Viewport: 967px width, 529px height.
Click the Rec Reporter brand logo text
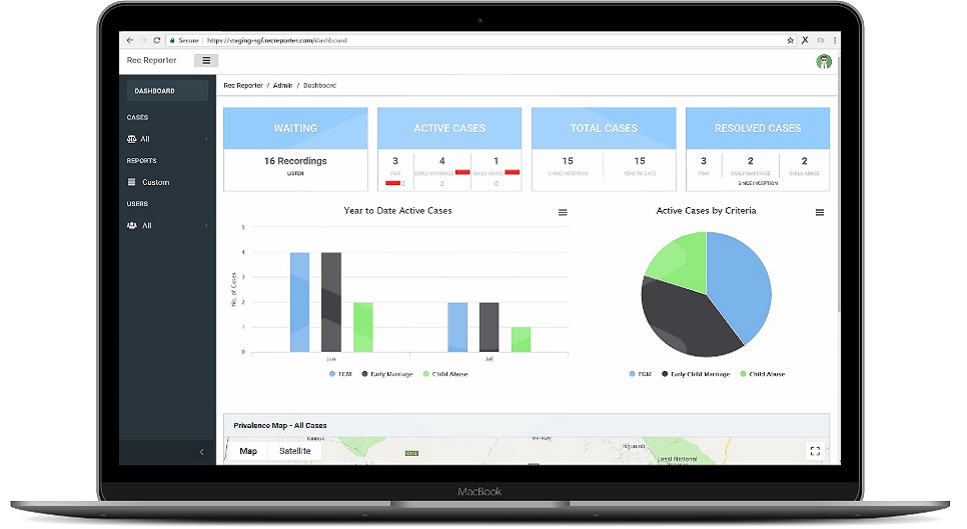(151, 60)
